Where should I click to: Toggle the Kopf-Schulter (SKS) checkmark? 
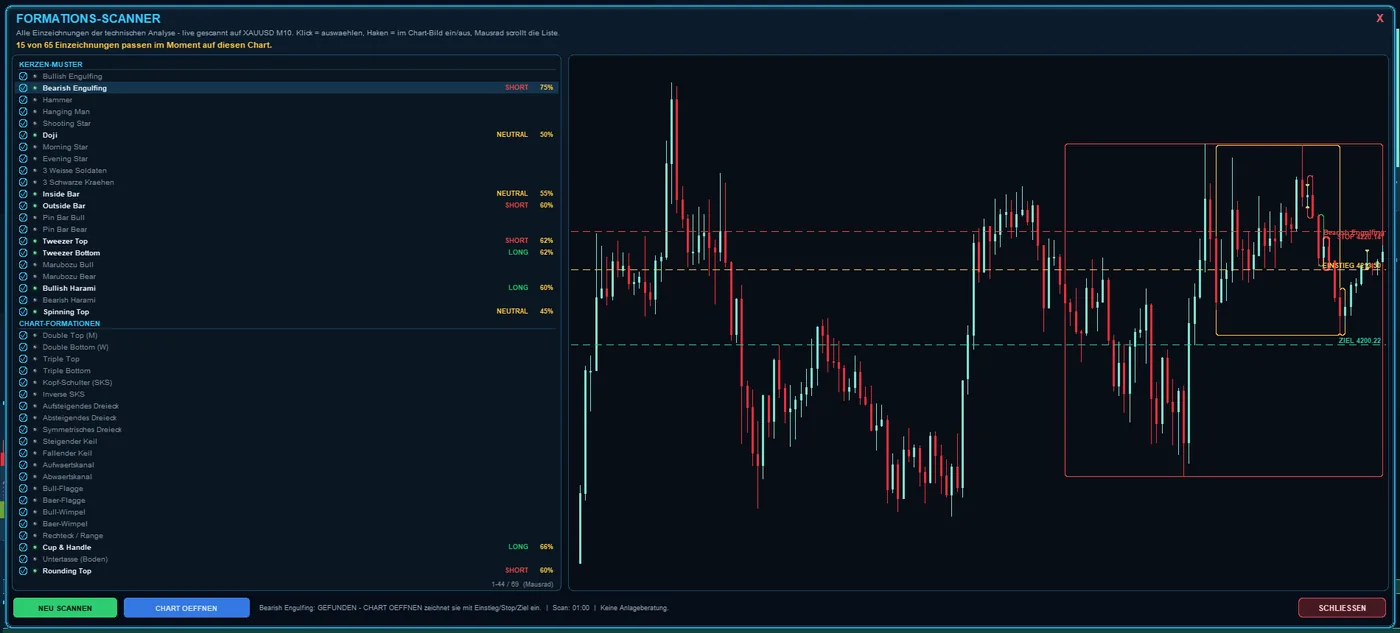tap(23, 382)
